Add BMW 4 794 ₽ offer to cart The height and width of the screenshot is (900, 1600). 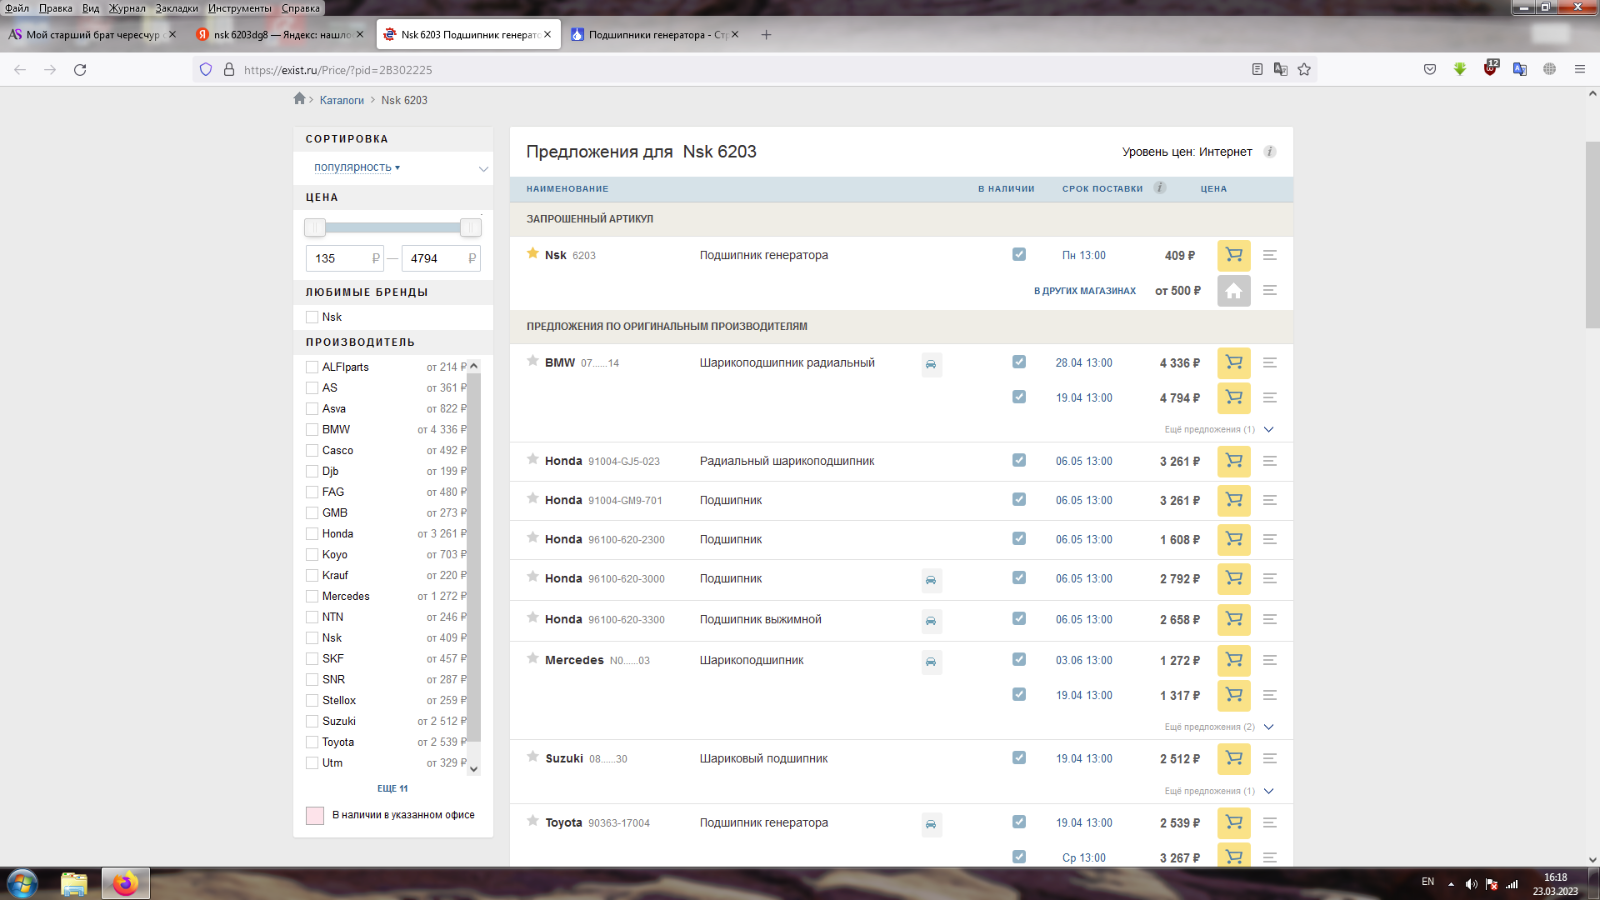[x=1234, y=398]
